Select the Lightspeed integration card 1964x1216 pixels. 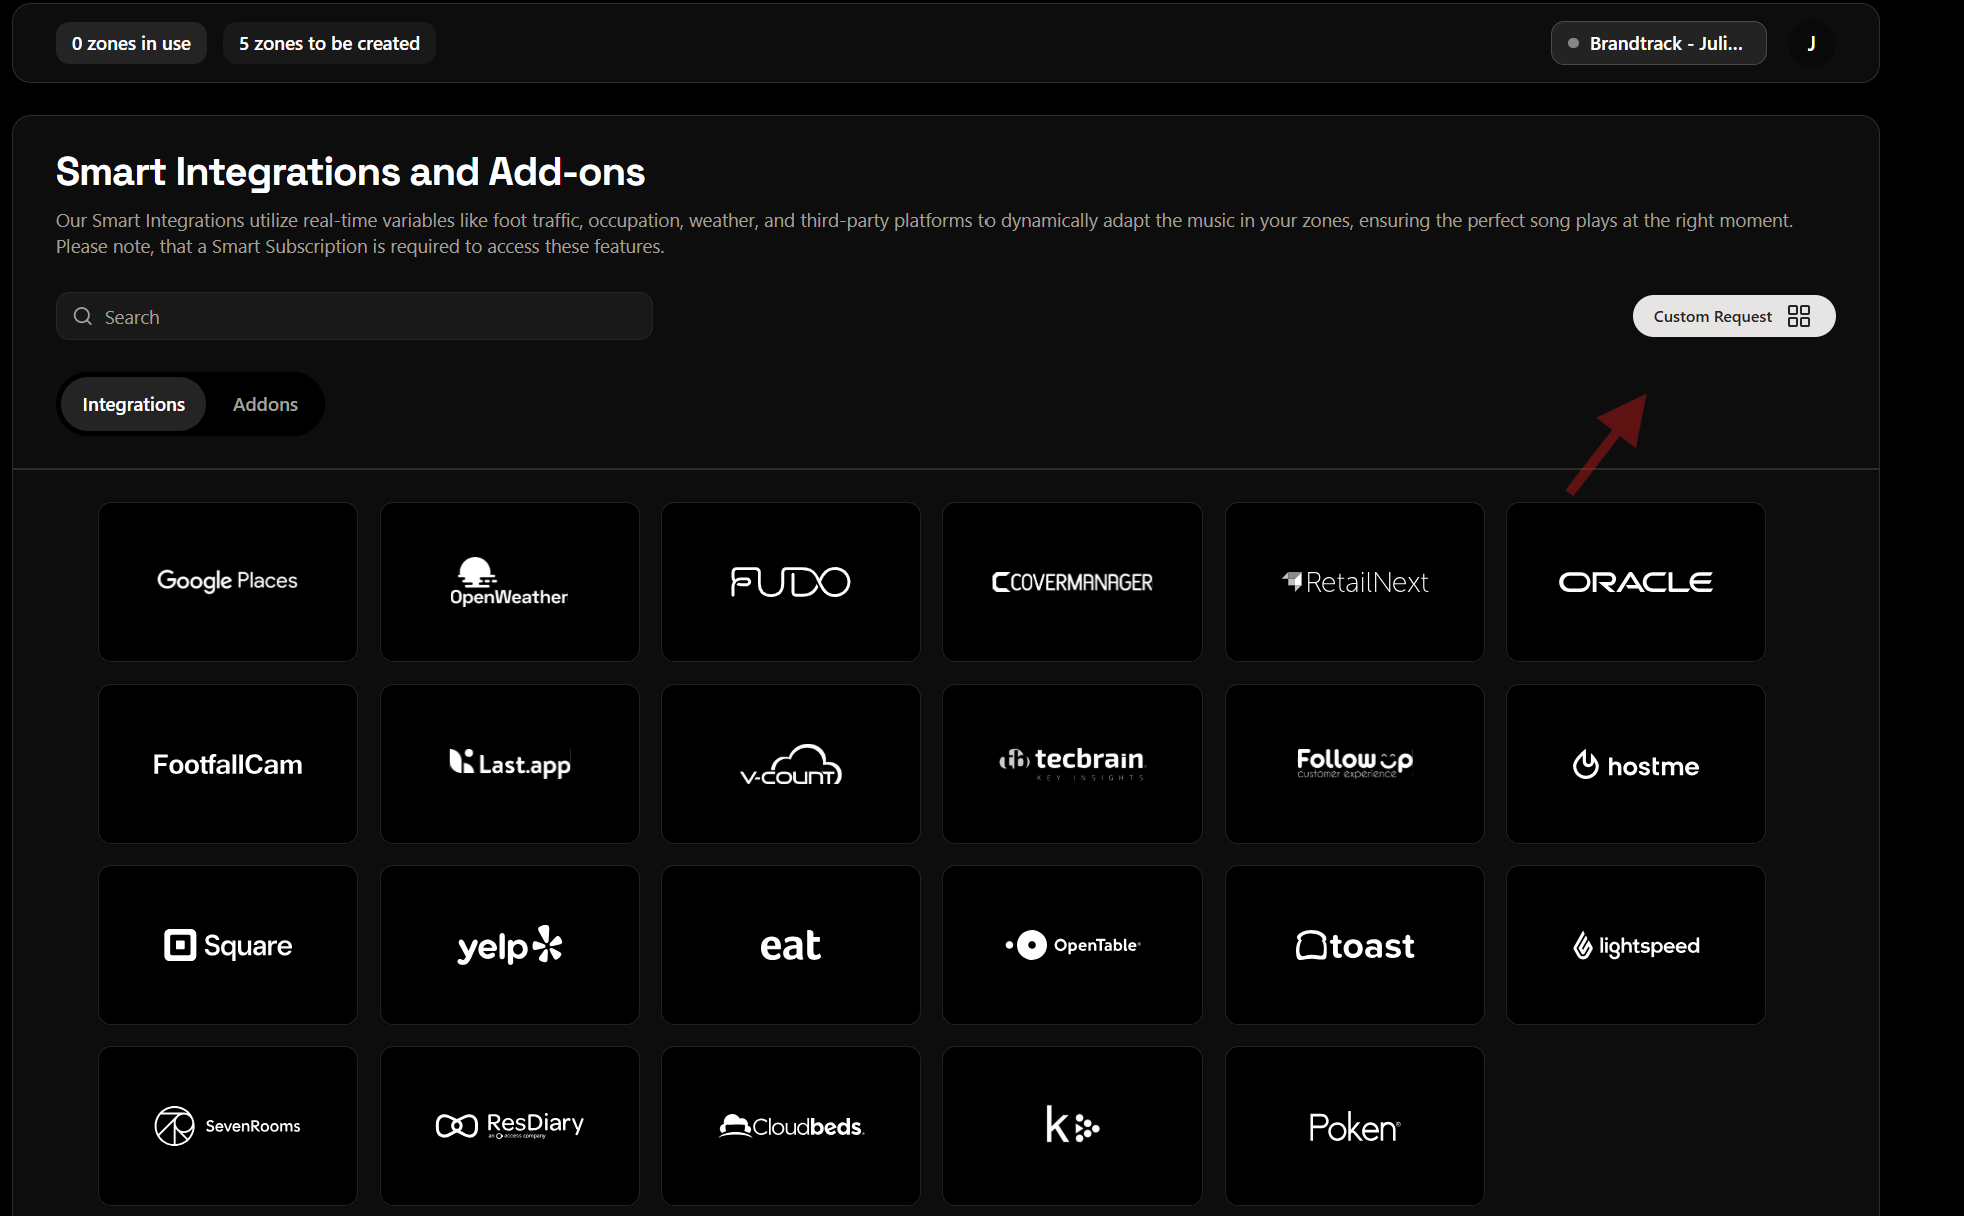1635,944
